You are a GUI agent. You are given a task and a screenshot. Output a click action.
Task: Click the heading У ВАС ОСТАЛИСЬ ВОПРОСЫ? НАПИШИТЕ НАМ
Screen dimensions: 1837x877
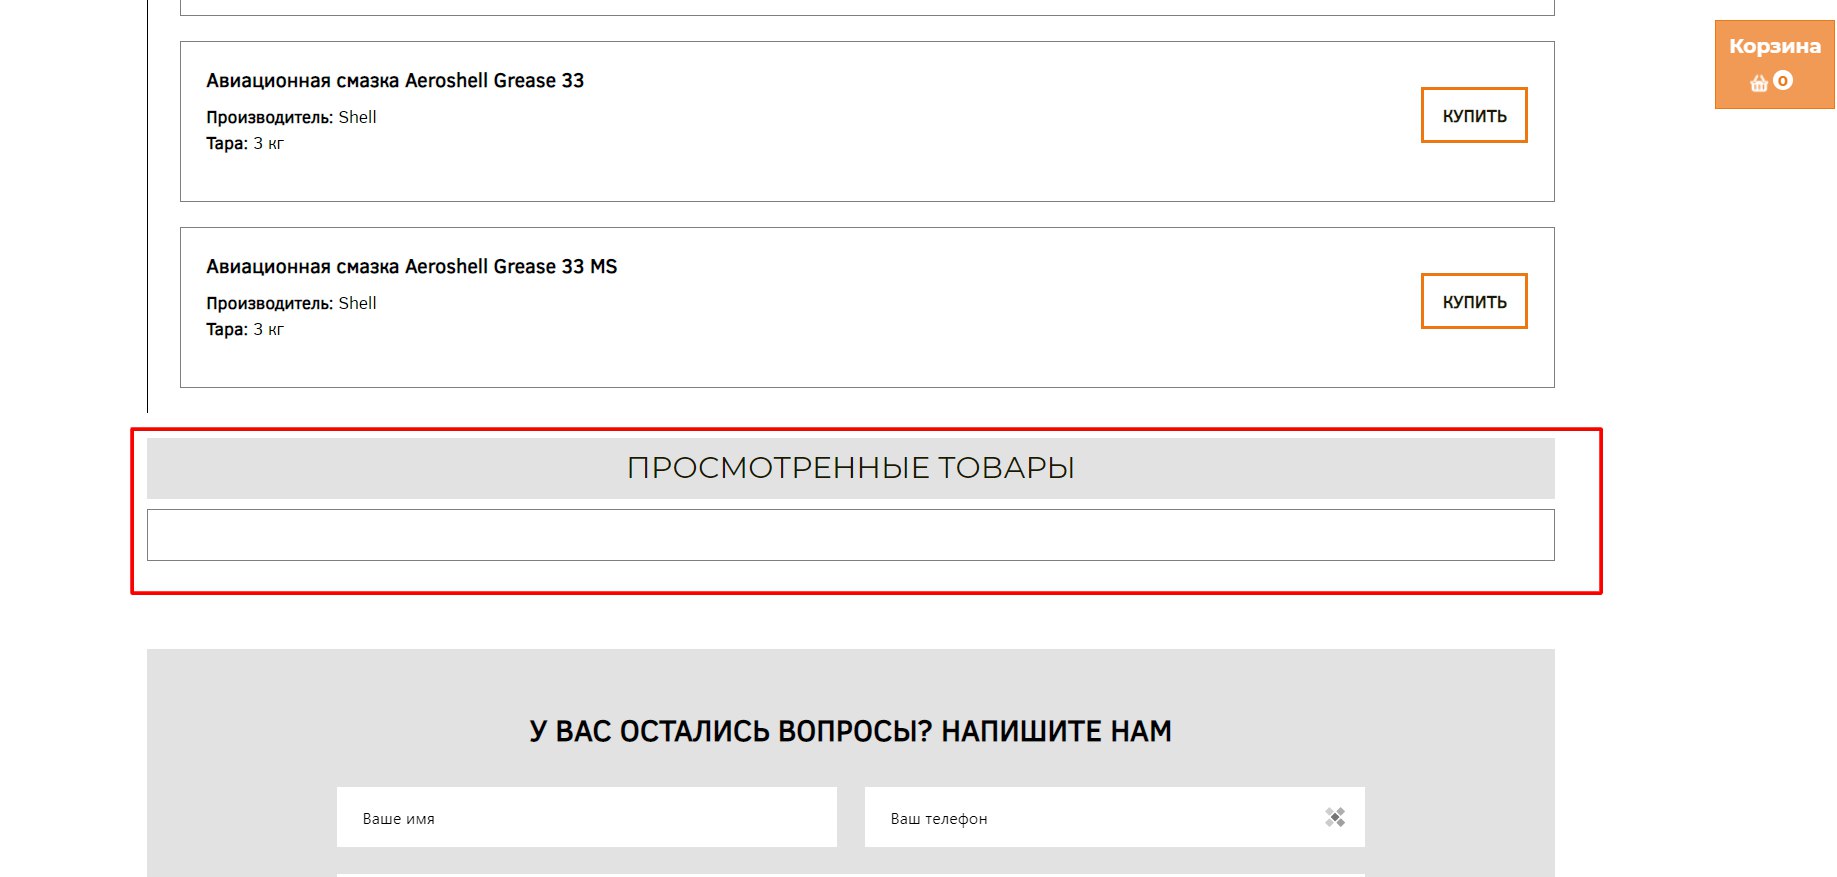851,731
